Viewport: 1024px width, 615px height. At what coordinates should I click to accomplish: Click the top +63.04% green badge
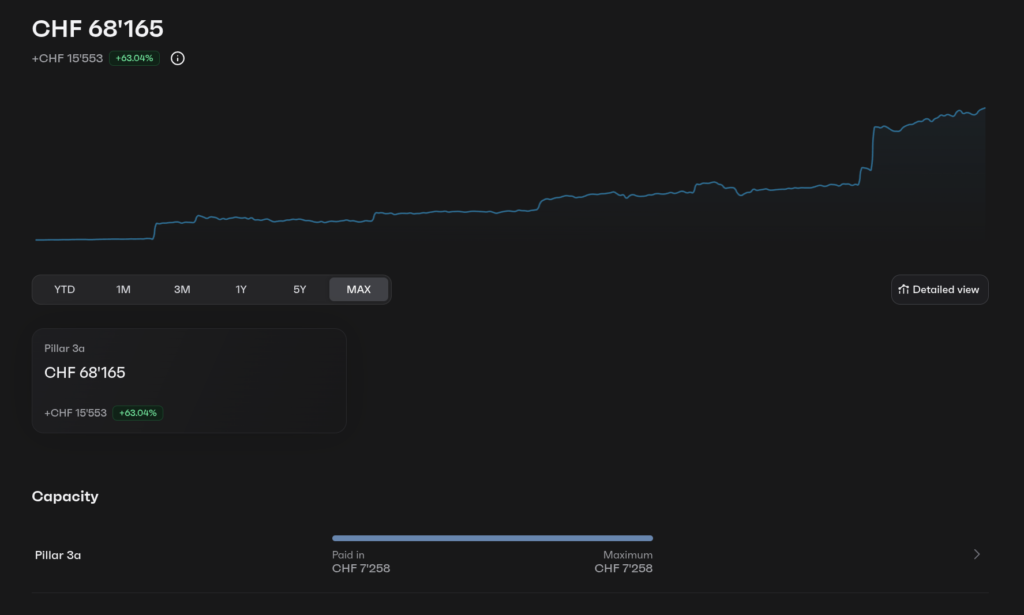click(135, 58)
